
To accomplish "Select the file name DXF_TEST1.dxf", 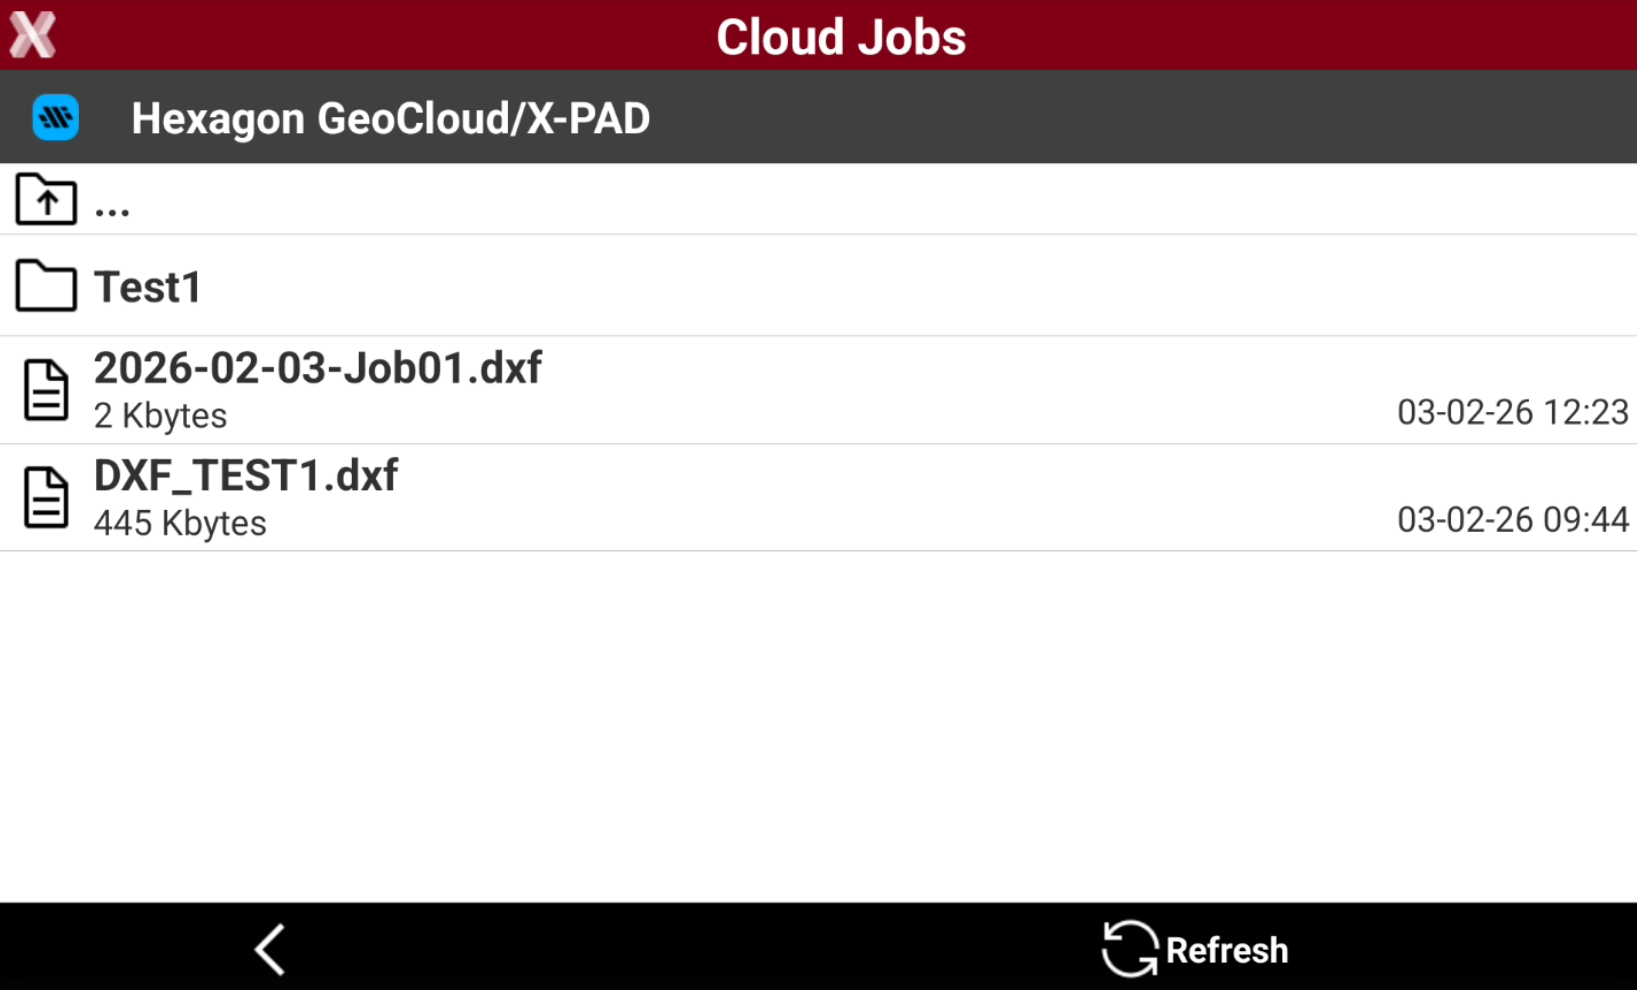I will tap(246, 476).
